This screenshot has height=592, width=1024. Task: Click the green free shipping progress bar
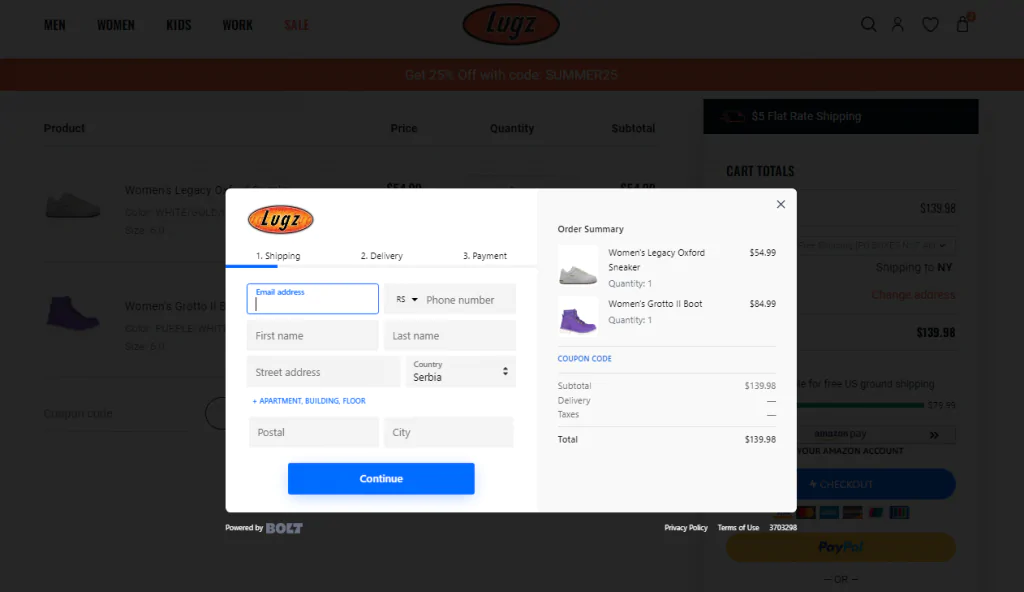[x=862, y=404]
